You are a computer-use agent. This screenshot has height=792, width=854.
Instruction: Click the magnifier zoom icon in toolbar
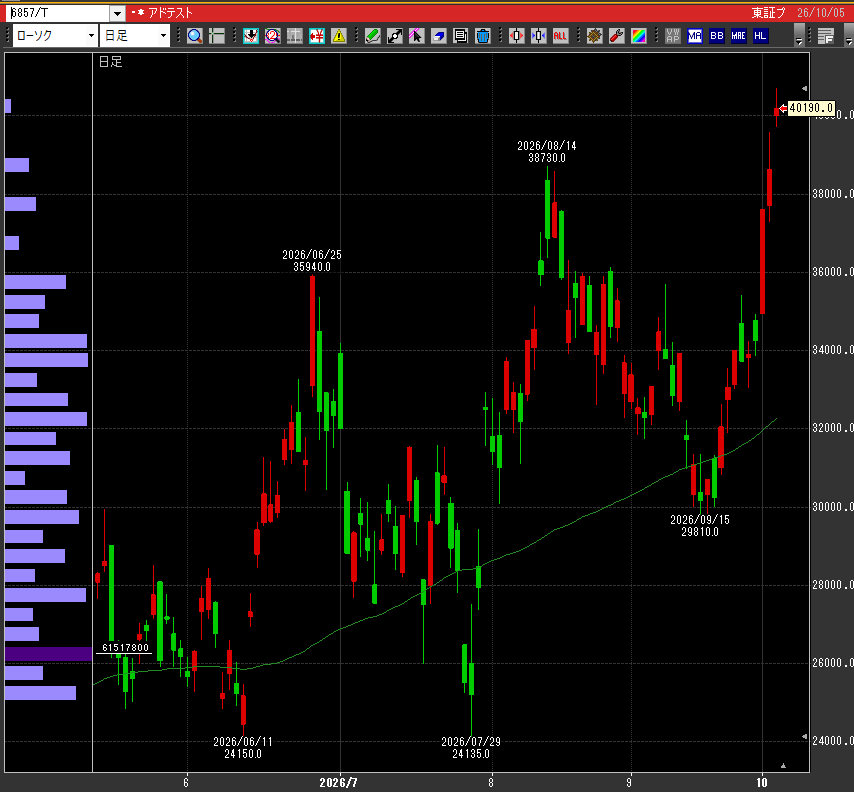click(x=194, y=36)
